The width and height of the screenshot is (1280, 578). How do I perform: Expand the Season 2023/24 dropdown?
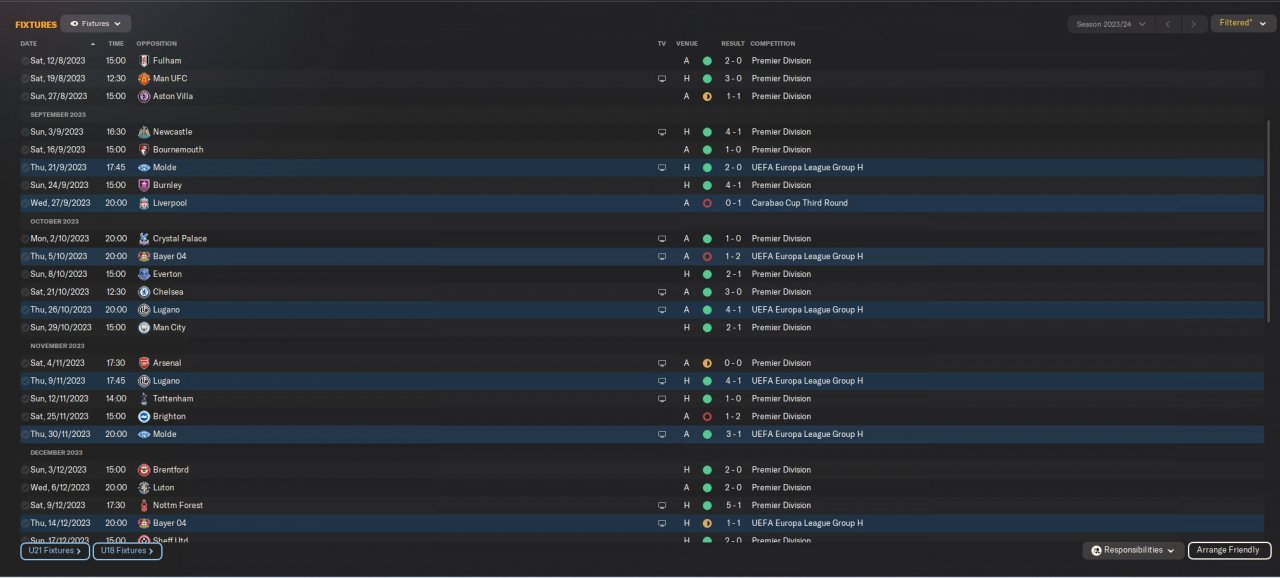pyautogui.click(x=1111, y=24)
